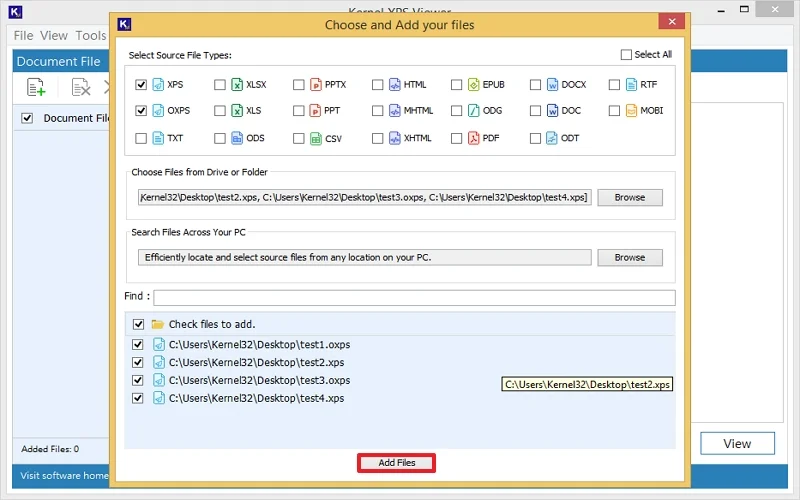
Task: Click the PPT file type icon
Action: (x=316, y=110)
